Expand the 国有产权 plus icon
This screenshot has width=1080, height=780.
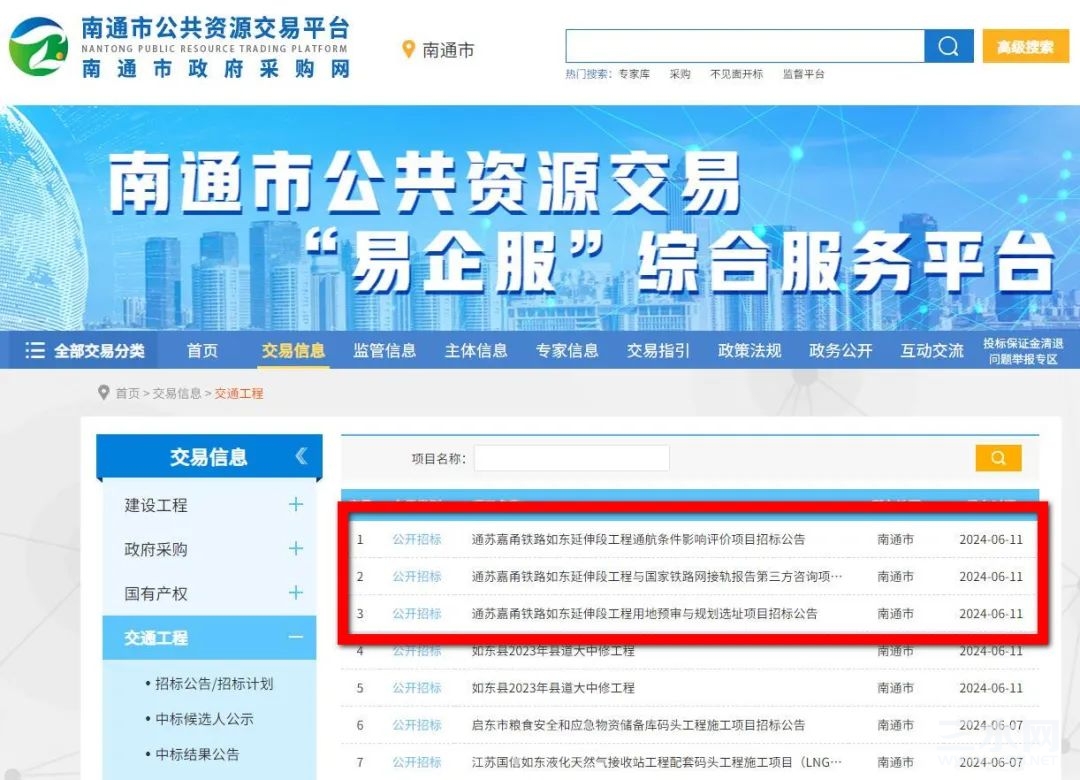(x=295, y=593)
